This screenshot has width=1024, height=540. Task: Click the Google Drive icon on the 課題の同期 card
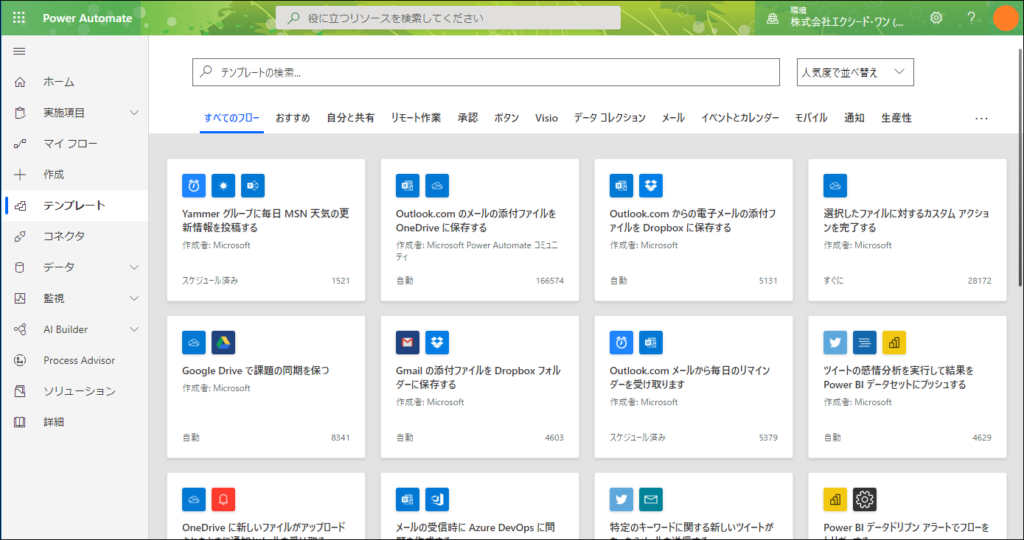(223, 342)
